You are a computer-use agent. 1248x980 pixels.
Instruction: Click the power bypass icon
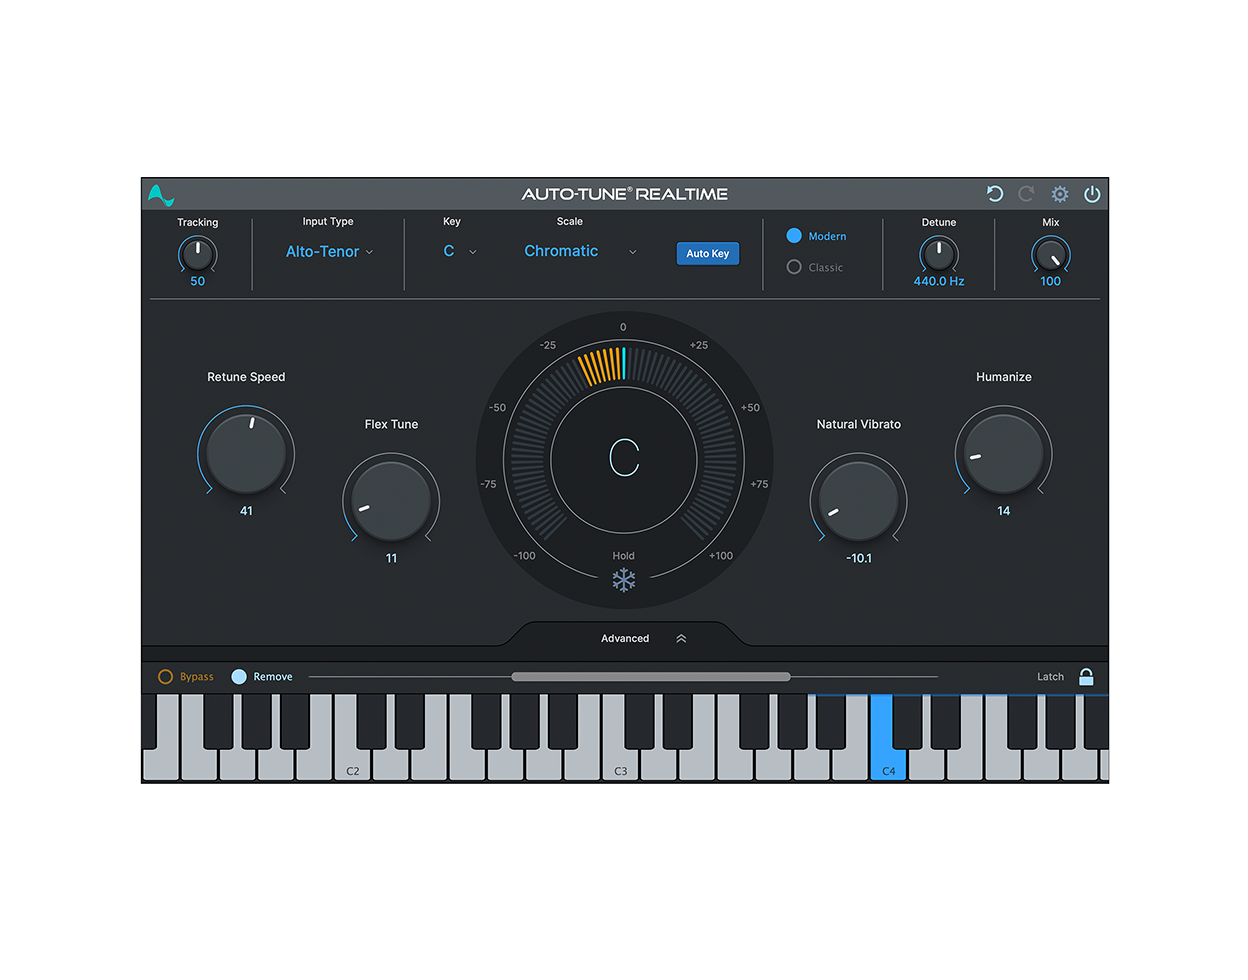(1091, 194)
